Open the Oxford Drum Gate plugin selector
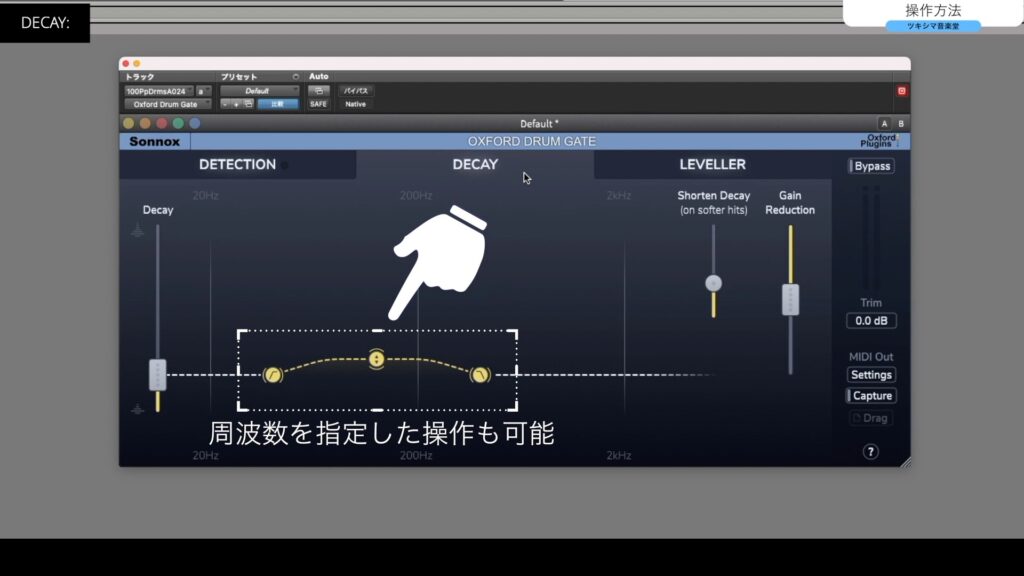Screen dimensions: 1024x576 click(x=167, y=104)
